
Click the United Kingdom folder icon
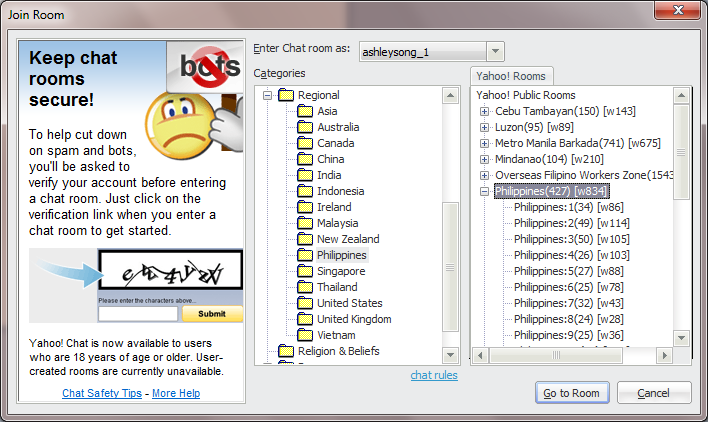click(x=305, y=319)
